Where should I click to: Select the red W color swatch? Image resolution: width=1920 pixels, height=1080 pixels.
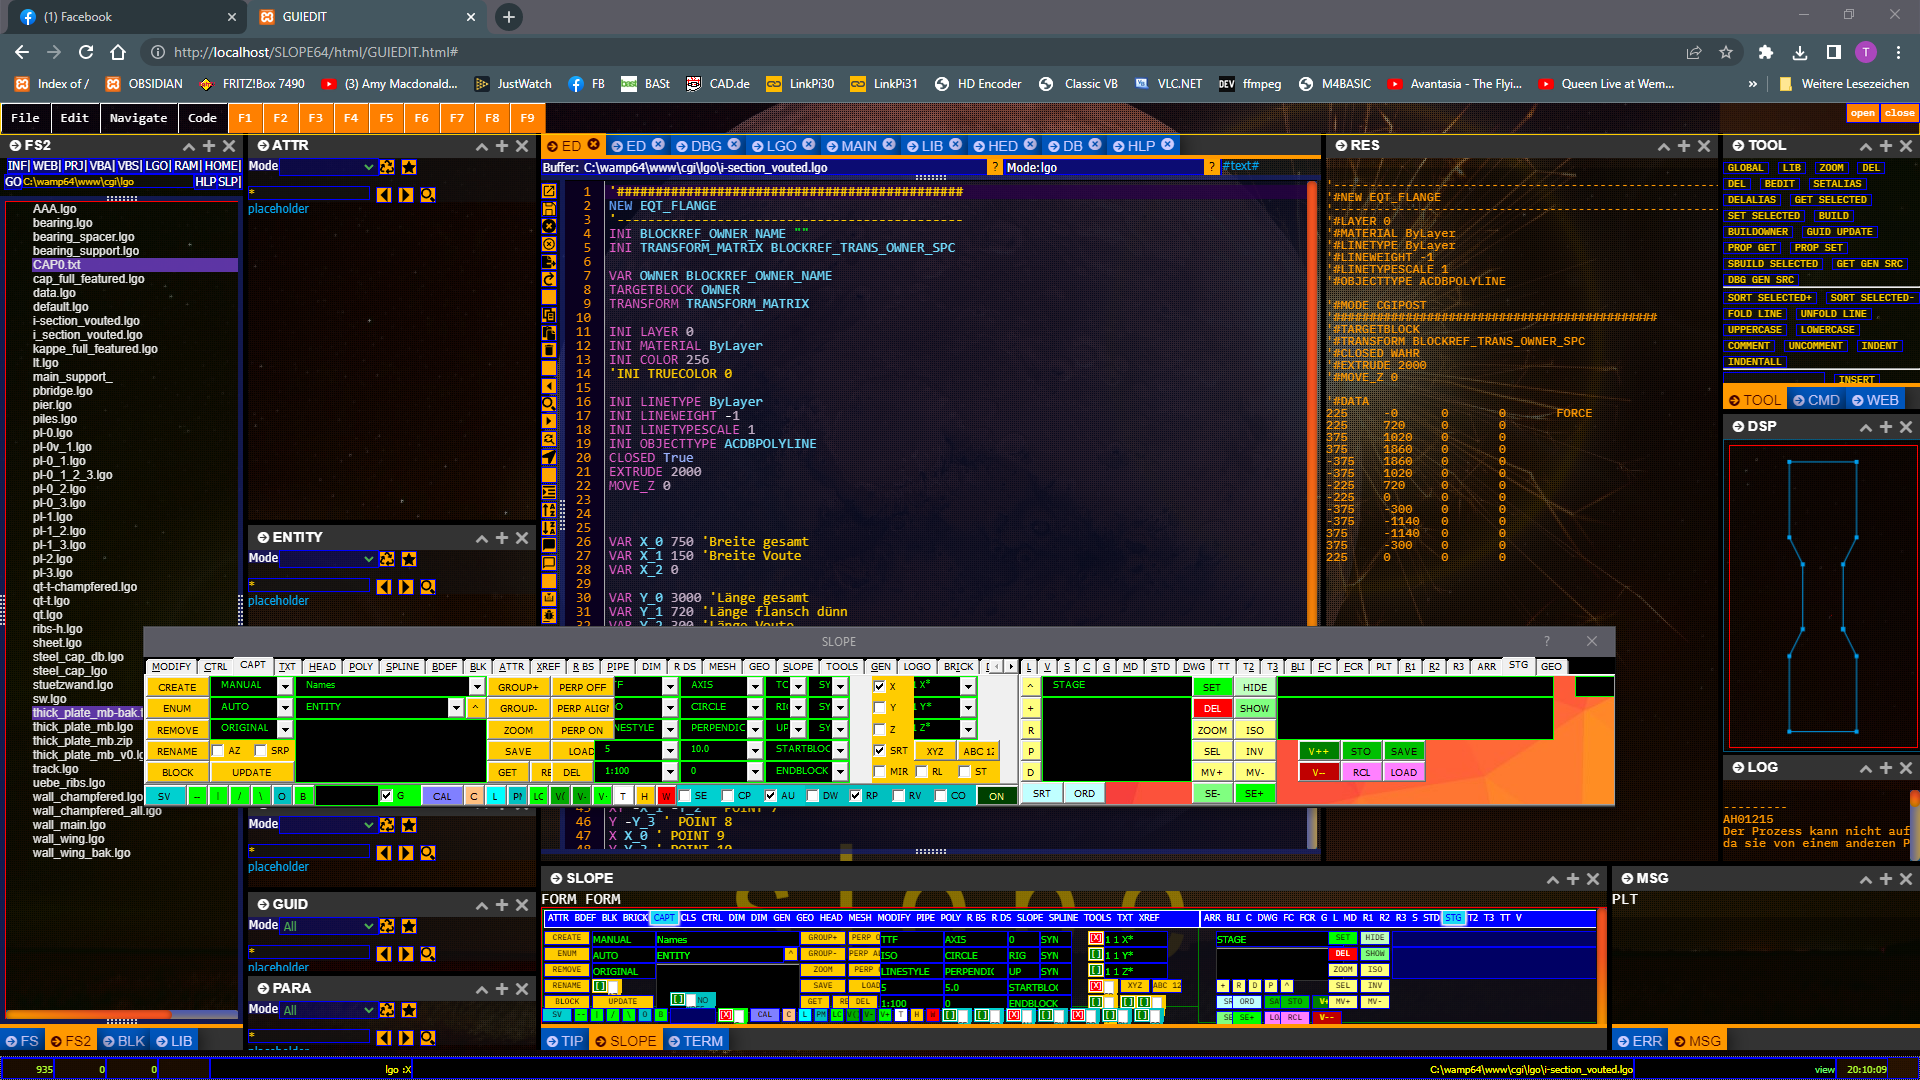click(x=666, y=795)
